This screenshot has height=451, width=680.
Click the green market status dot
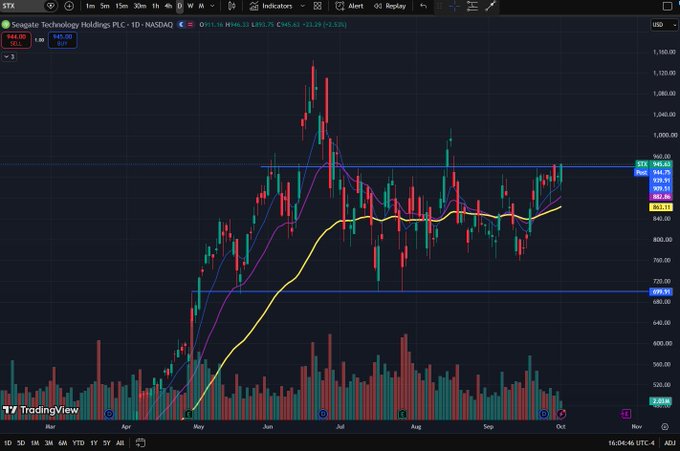coord(6,25)
